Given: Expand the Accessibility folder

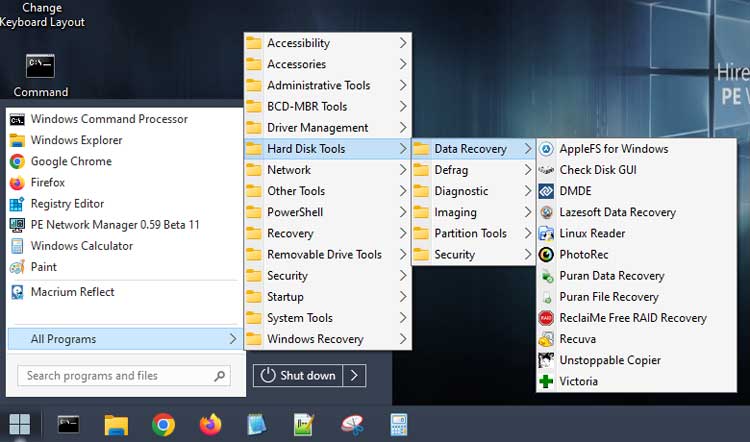Looking at the screenshot, I should [328, 43].
